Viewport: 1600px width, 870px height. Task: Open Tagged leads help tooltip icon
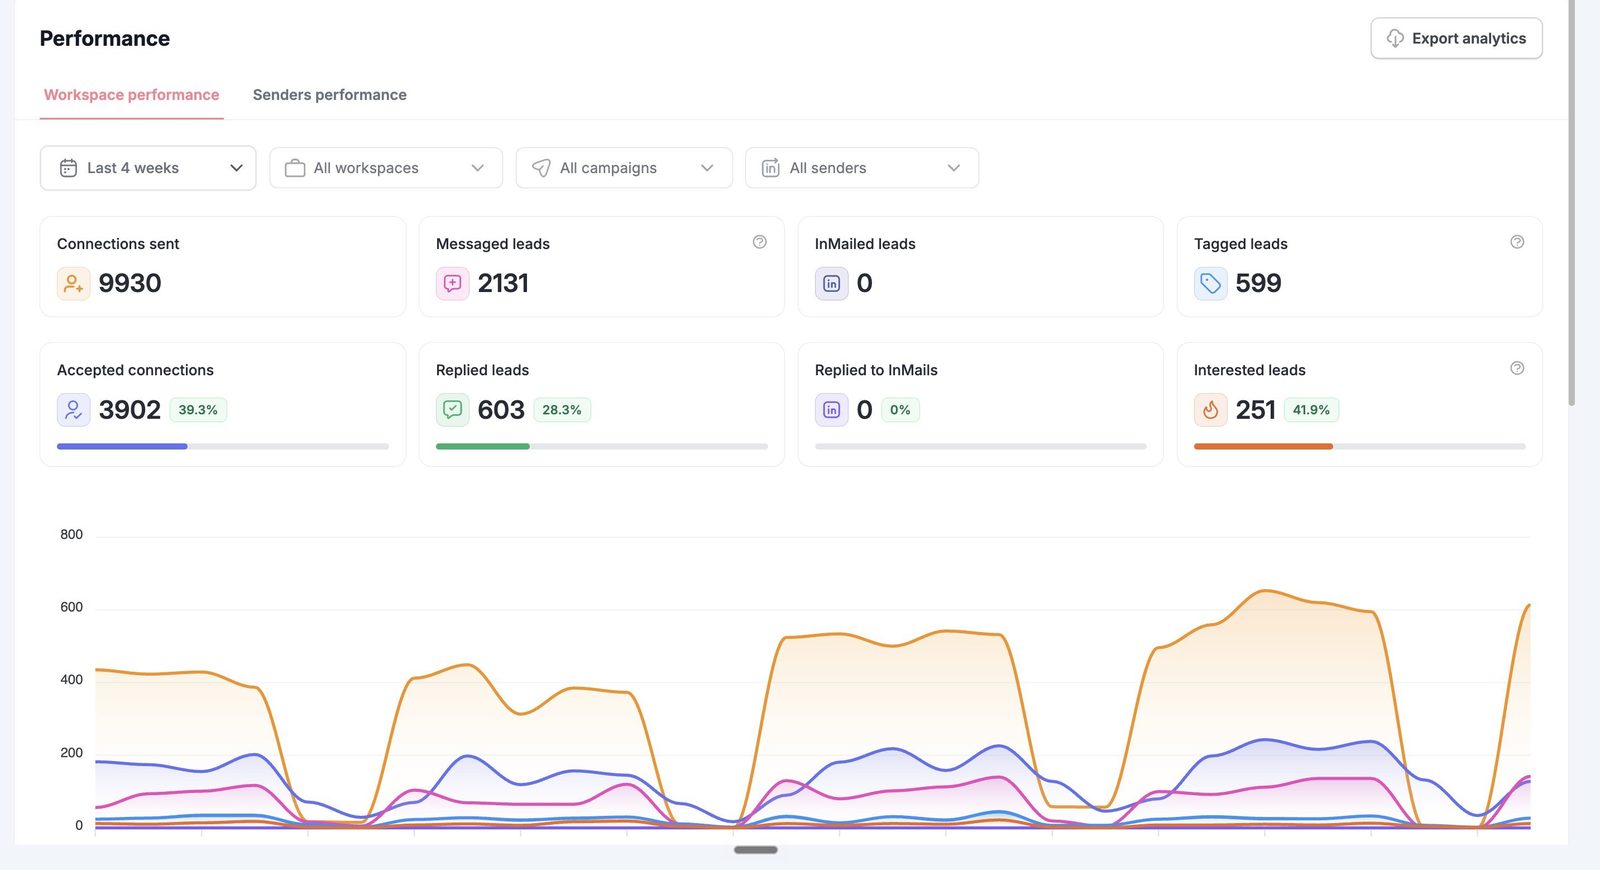1517,242
